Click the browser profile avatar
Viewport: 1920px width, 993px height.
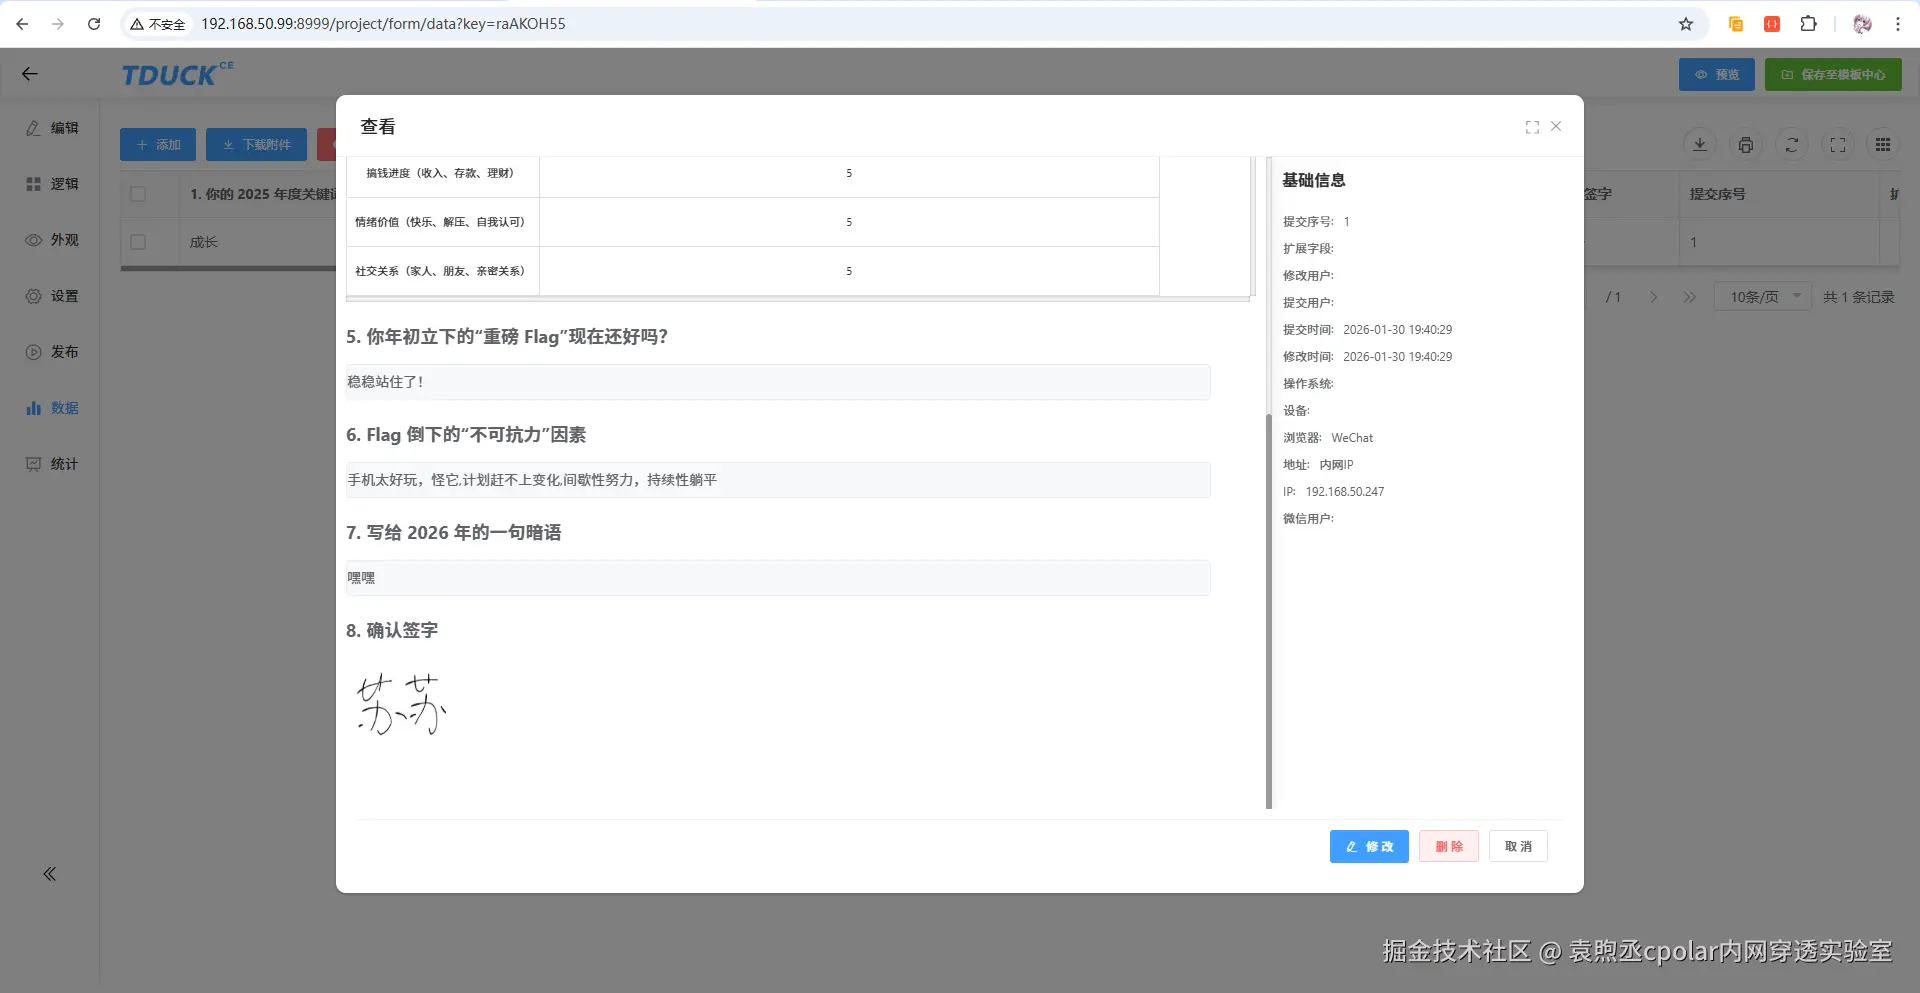[x=1862, y=24]
